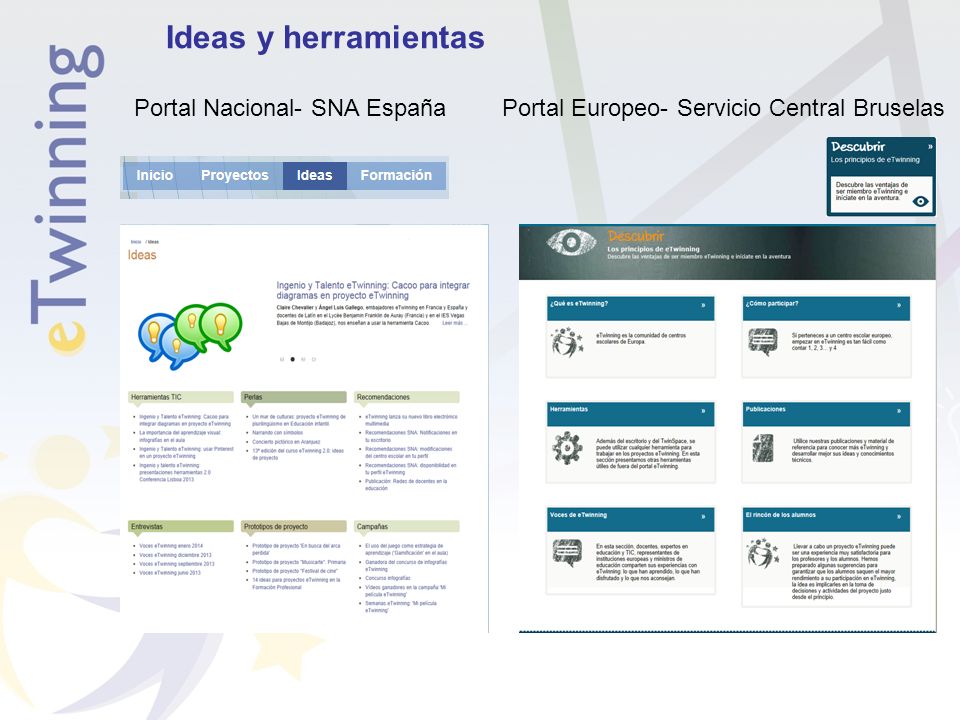The width and height of the screenshot is (960, 720).
Task: Click the speech bubble icon under Voces de eTwinning
Action: coord(567,552)
